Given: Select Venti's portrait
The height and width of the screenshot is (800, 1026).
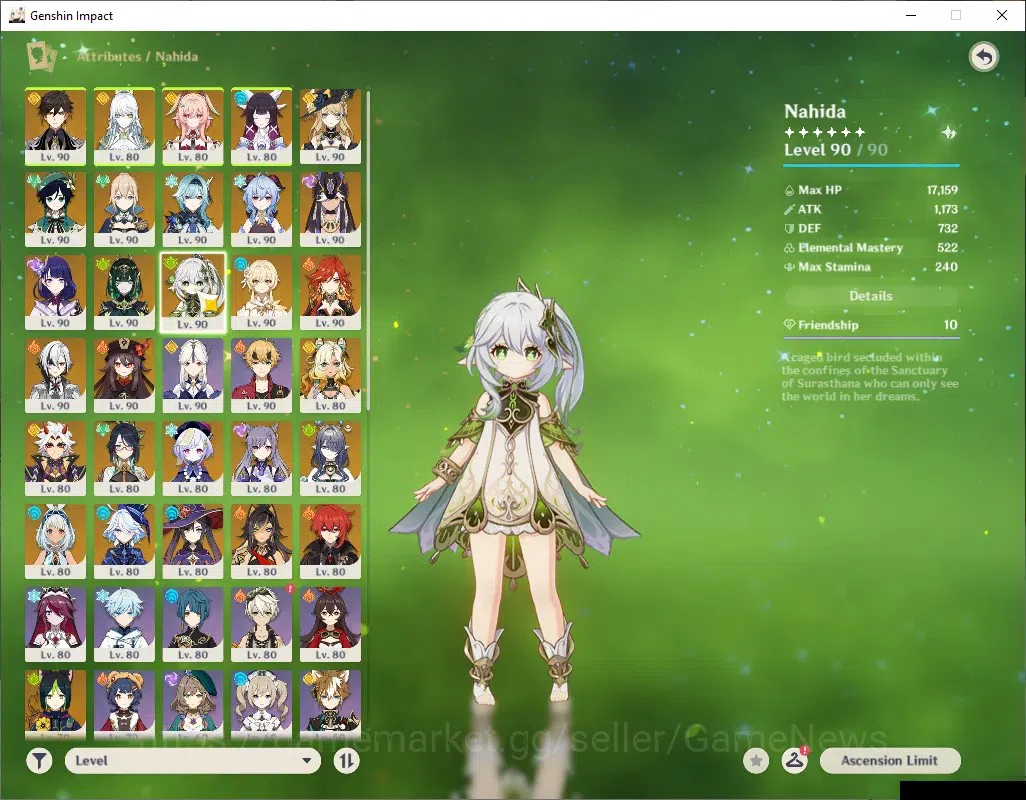Looking at the screenshot, I should pyautogui.click(x=56, y=209).
